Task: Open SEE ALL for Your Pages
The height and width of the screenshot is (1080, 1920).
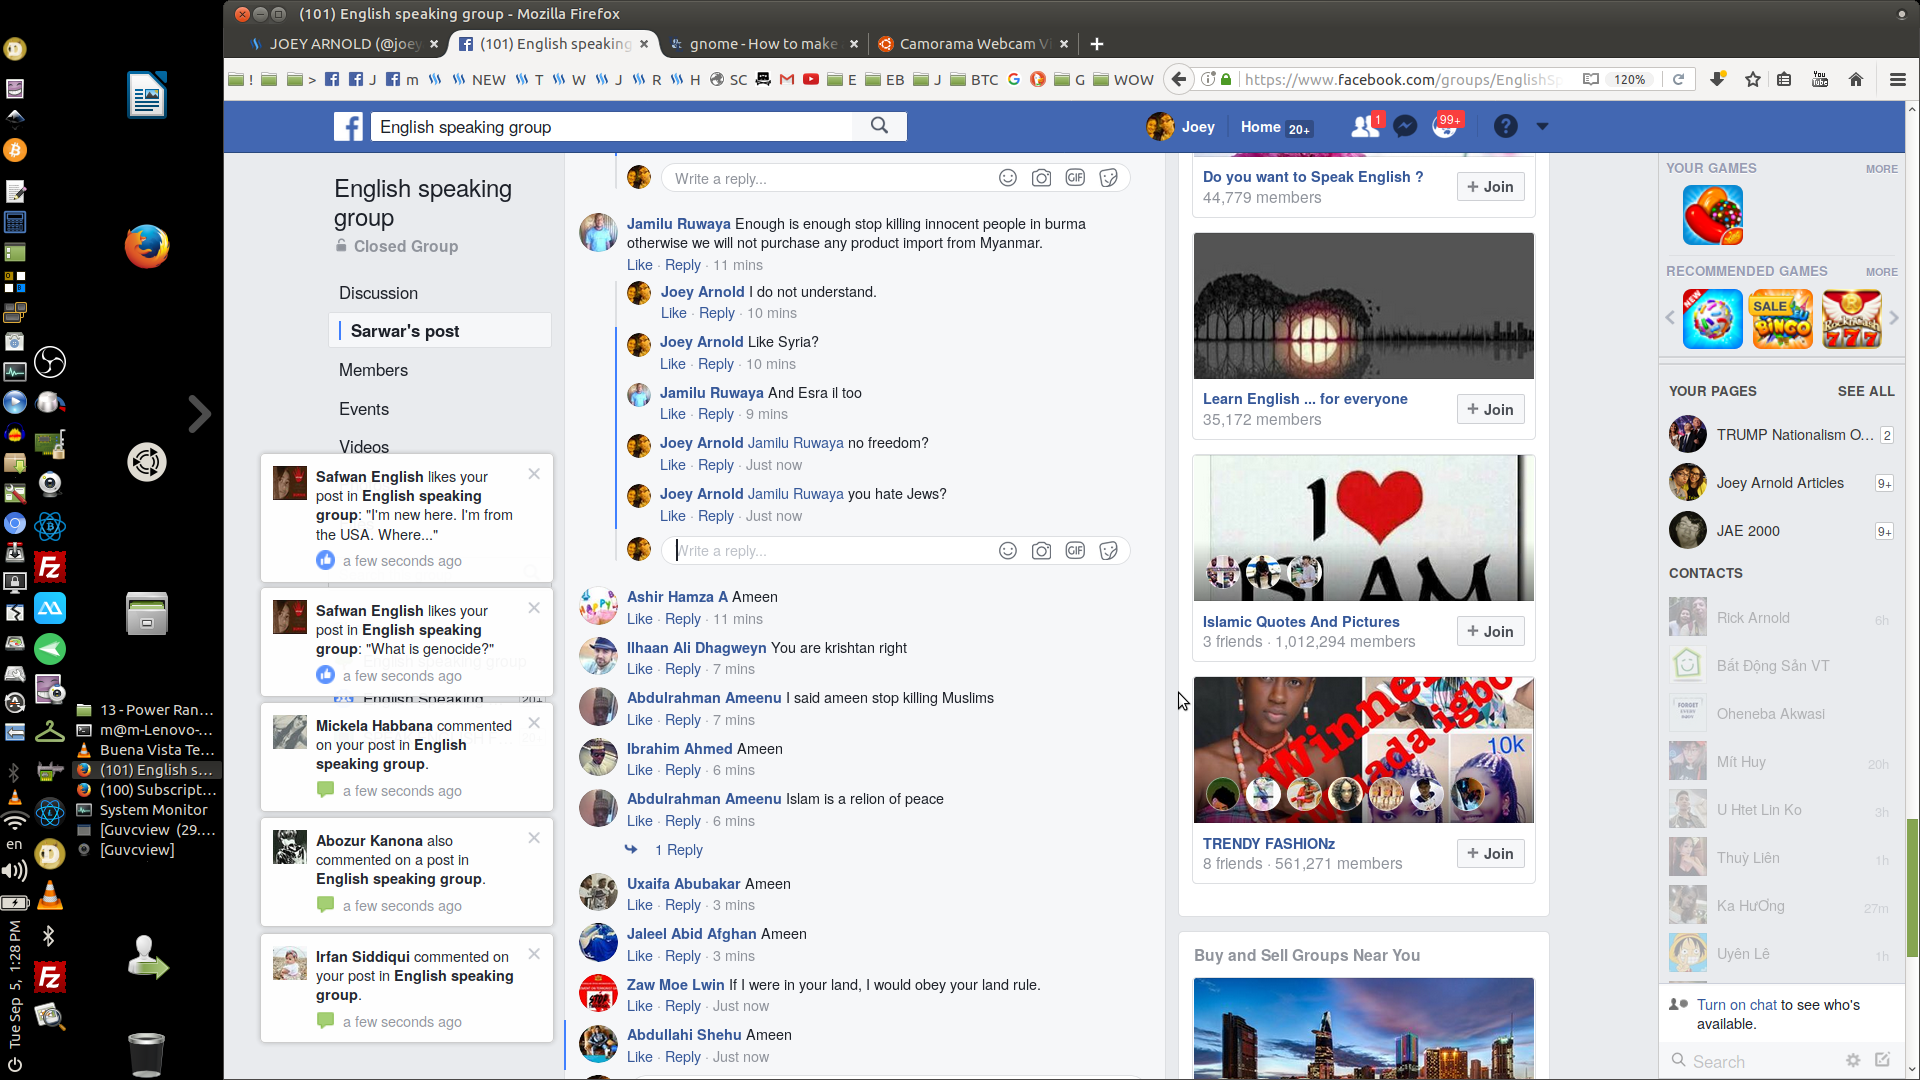Action: 1865,391
